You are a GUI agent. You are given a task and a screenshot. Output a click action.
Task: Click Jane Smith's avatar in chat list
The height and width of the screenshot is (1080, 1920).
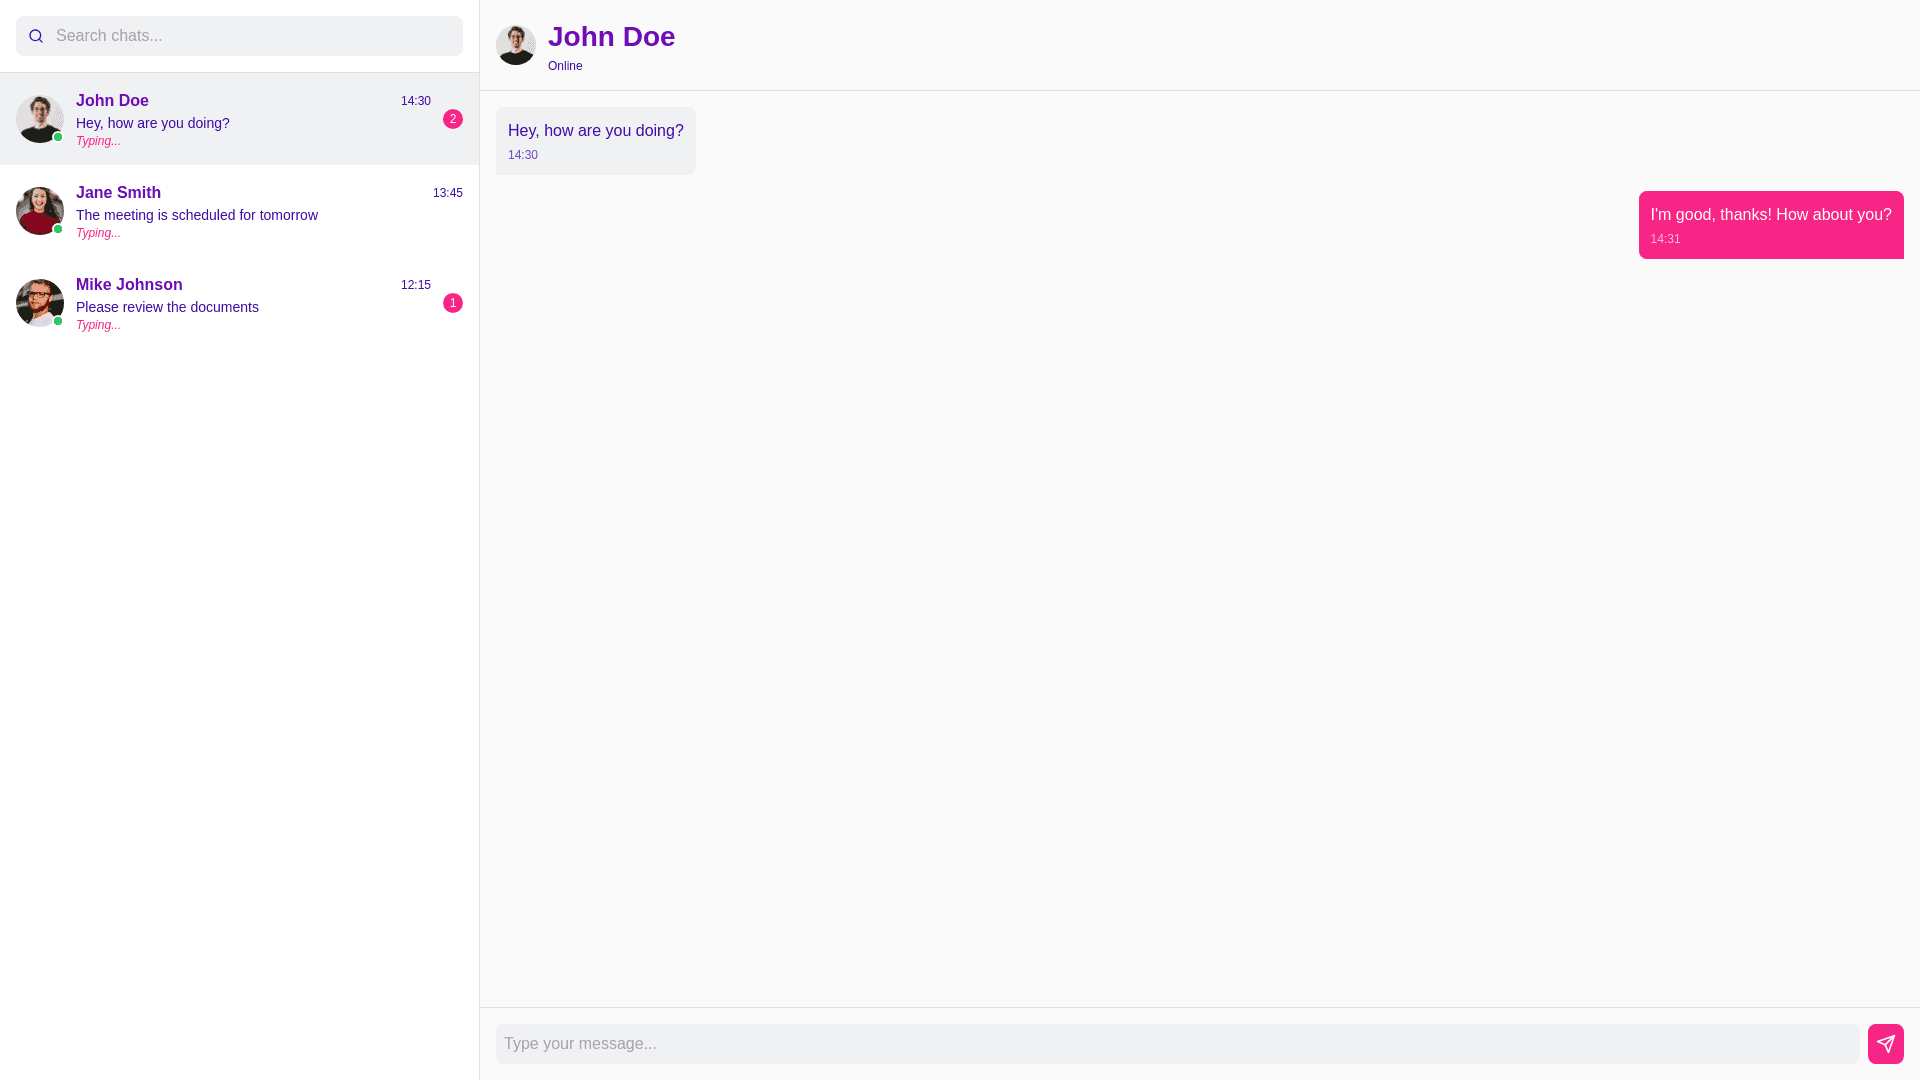tap(40, 211)
